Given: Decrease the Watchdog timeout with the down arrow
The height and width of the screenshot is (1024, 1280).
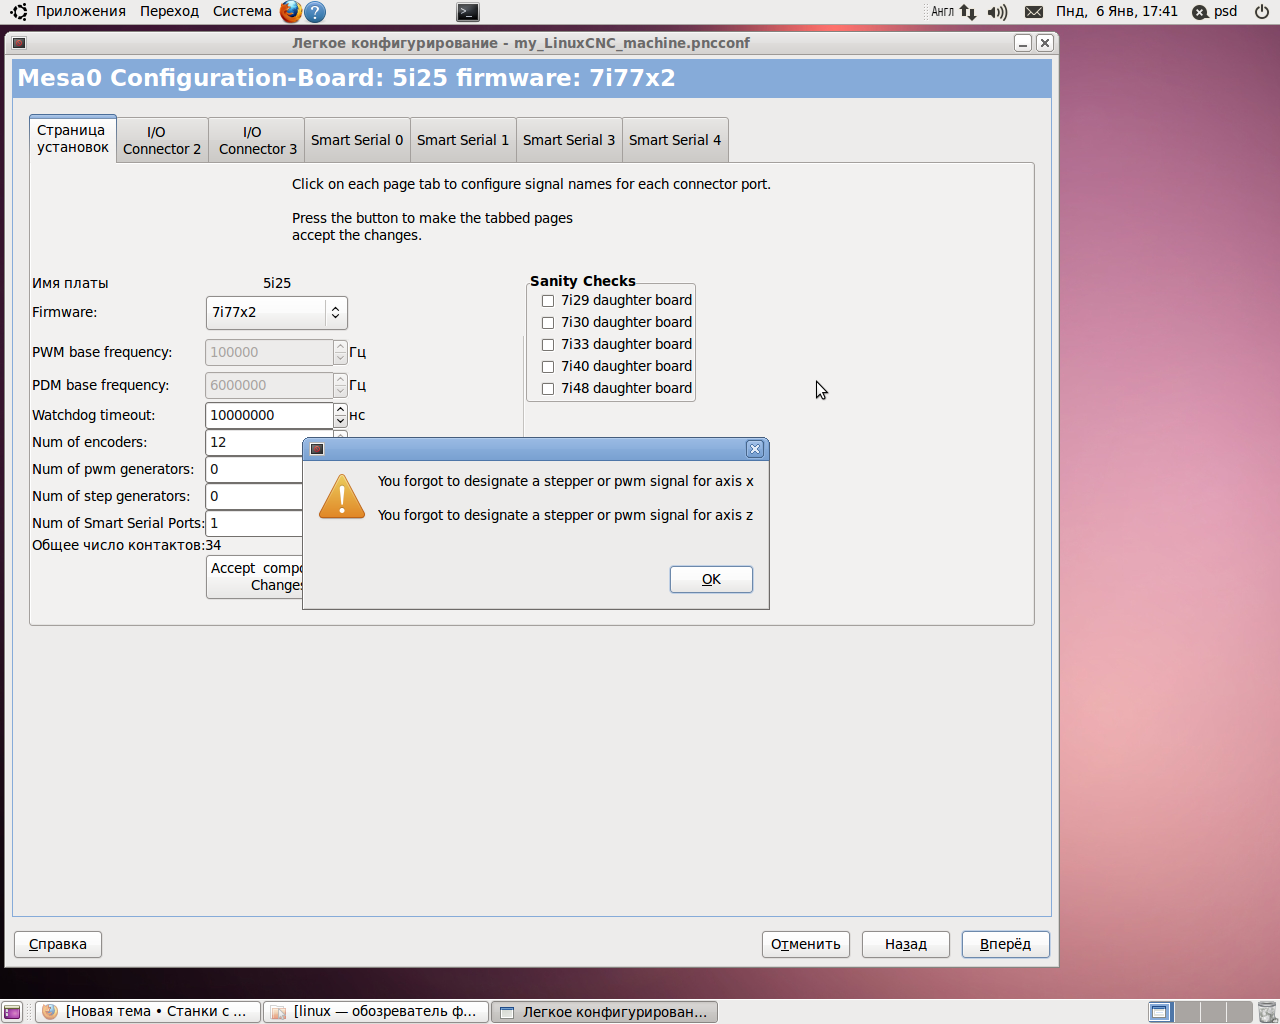Looking at the screenshot, I should click(341, 421).
